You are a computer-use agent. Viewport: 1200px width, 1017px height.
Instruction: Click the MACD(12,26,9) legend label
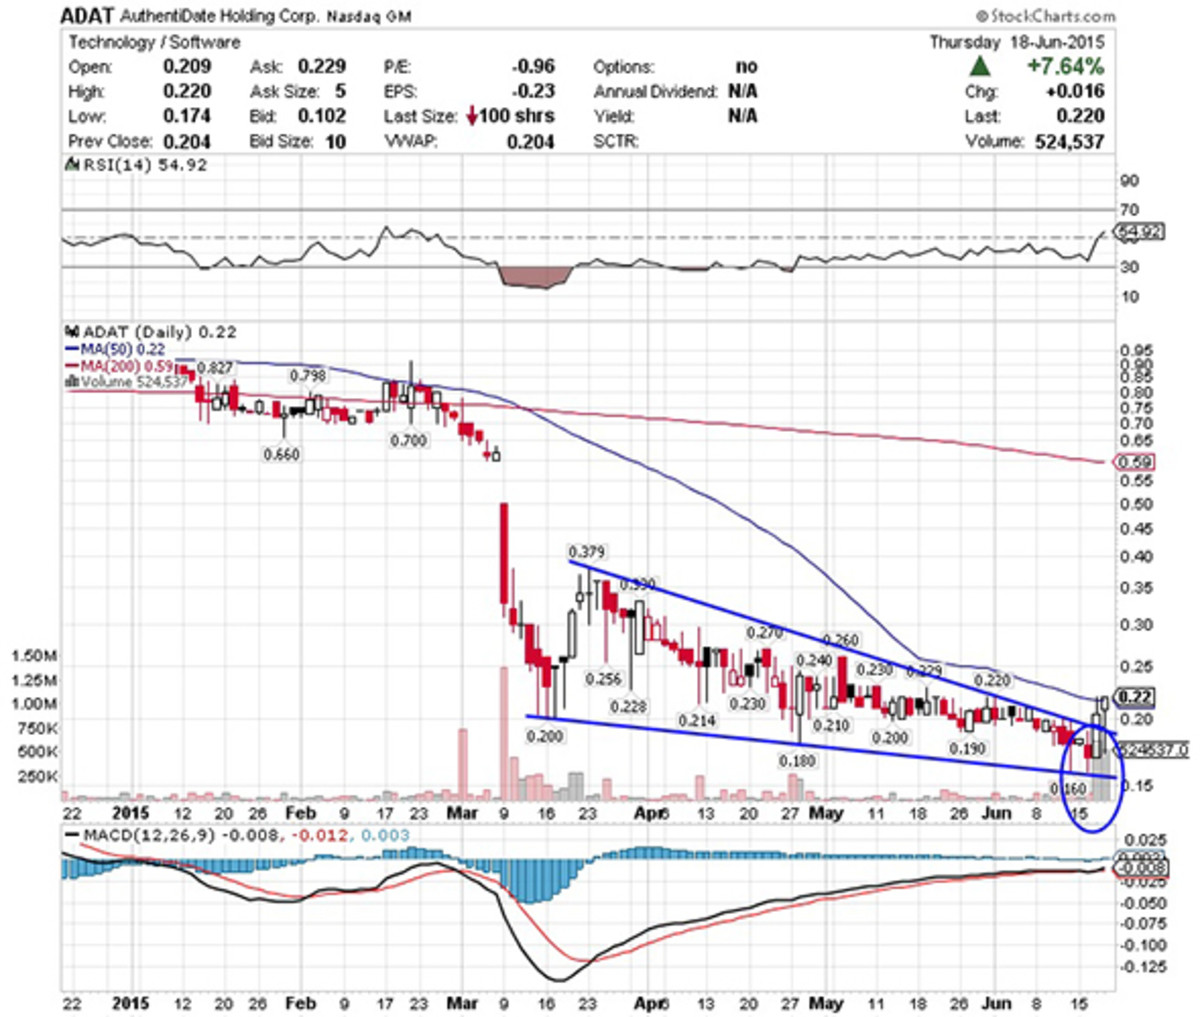(x=148, y=835)
